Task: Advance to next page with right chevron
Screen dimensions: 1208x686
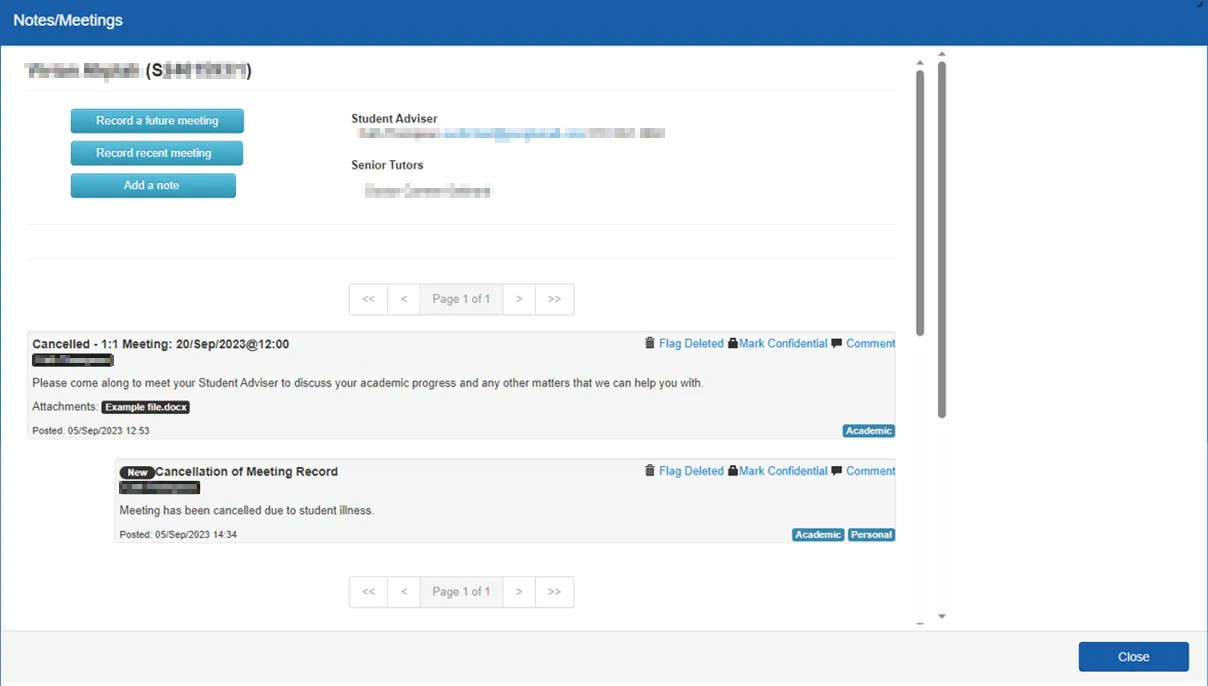Action: [x=518, y=299]
